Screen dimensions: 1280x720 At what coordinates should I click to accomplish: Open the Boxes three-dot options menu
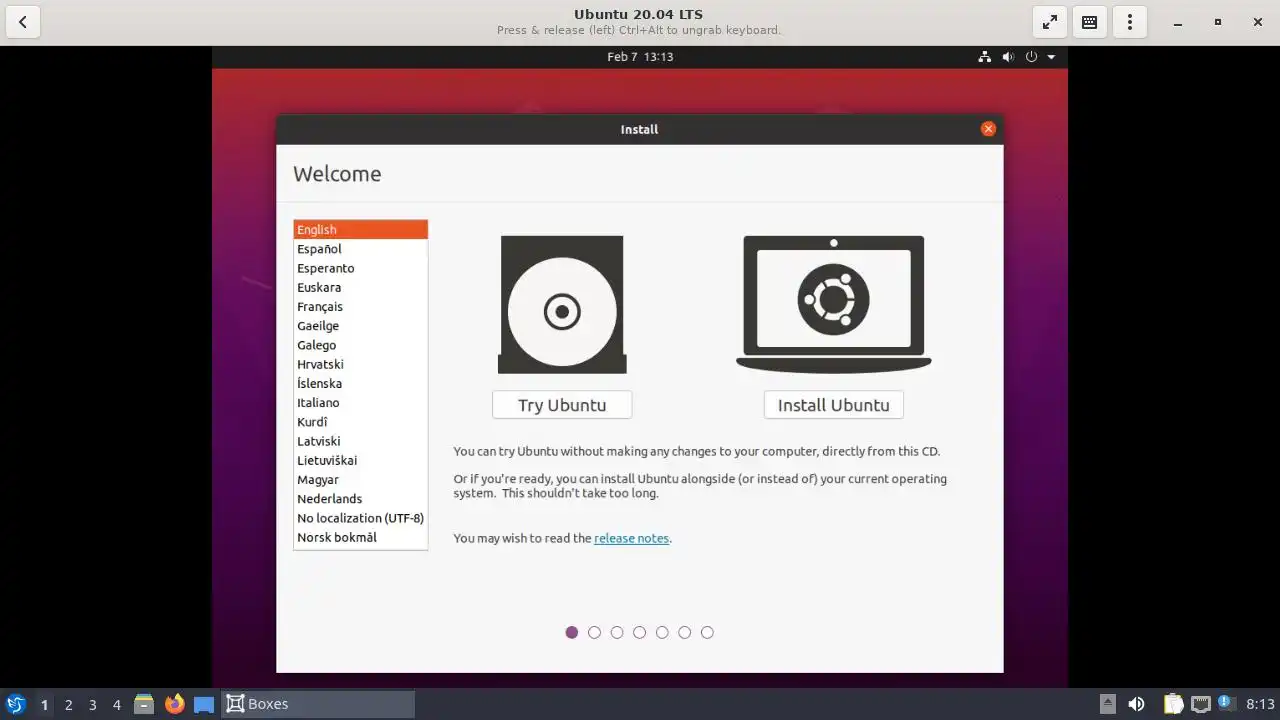tap(1130, 22)
